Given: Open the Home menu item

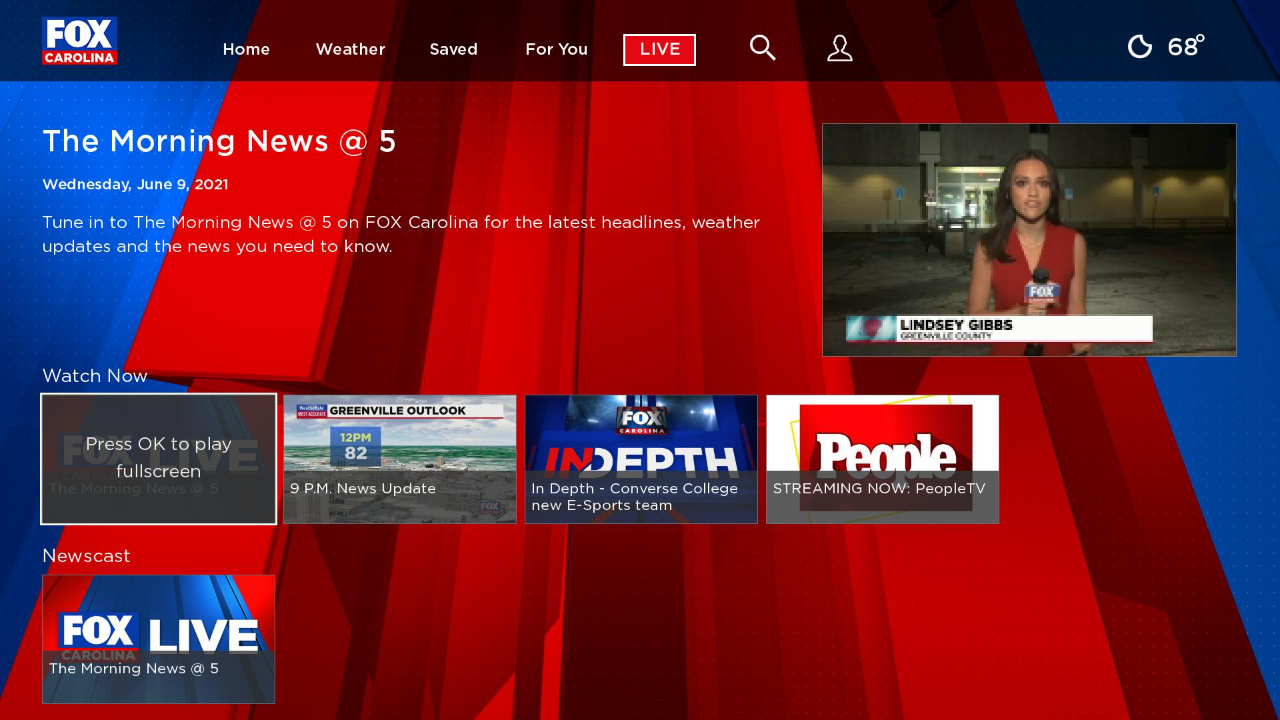Looking at the screenshot, I should point(246,49).
